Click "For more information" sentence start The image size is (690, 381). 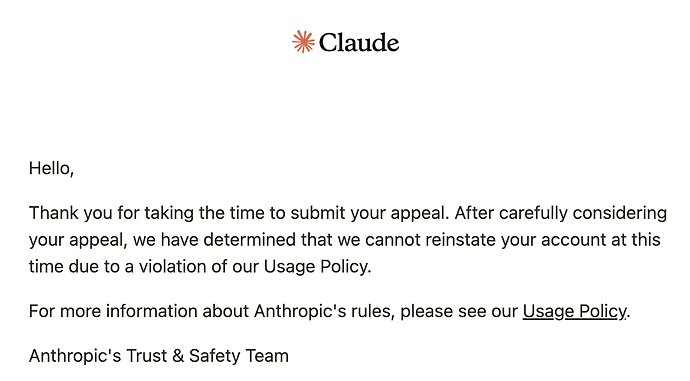[x=113, y=311]
